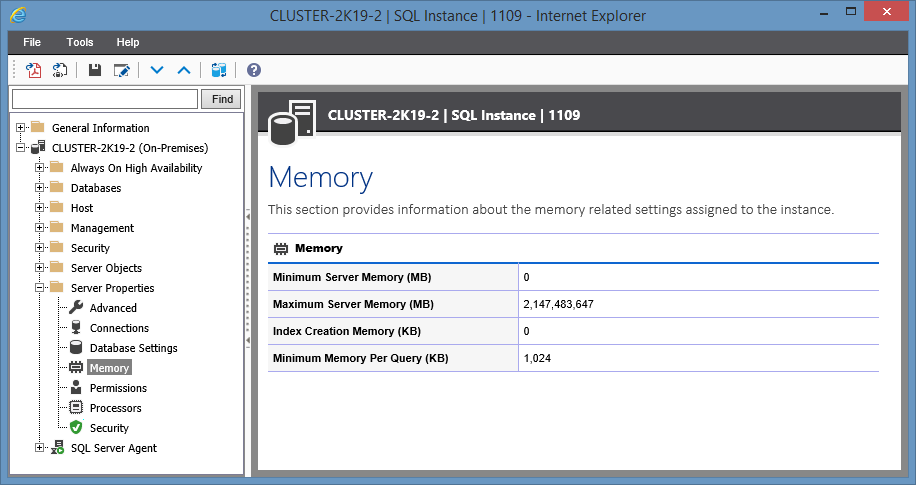Image resolution: width=916 pixels, height=485 pixels.
Task: Click the export to PDF toolbar icon
Action: (33, 70)
